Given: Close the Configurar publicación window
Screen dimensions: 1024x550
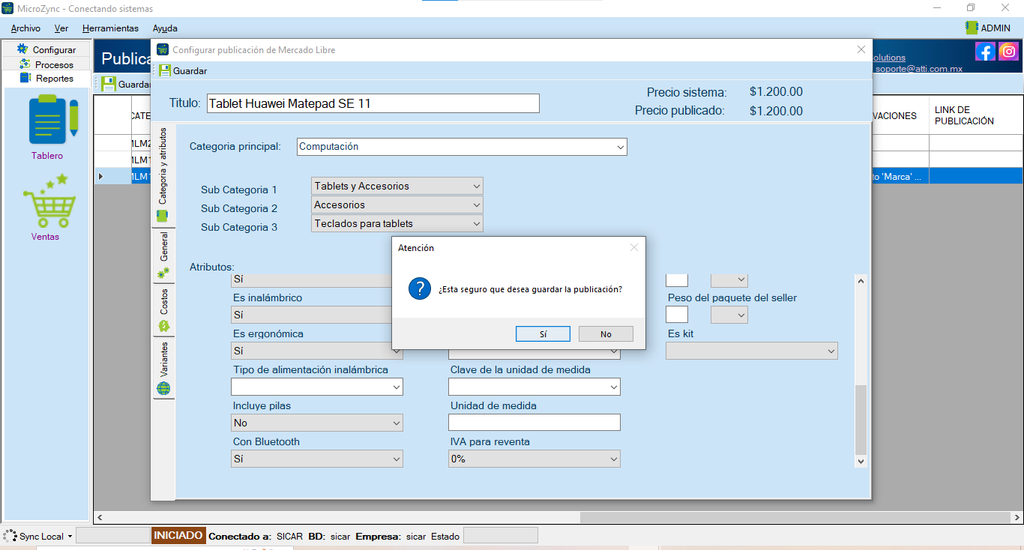Looking at the screenshot, I should (861, 50).
